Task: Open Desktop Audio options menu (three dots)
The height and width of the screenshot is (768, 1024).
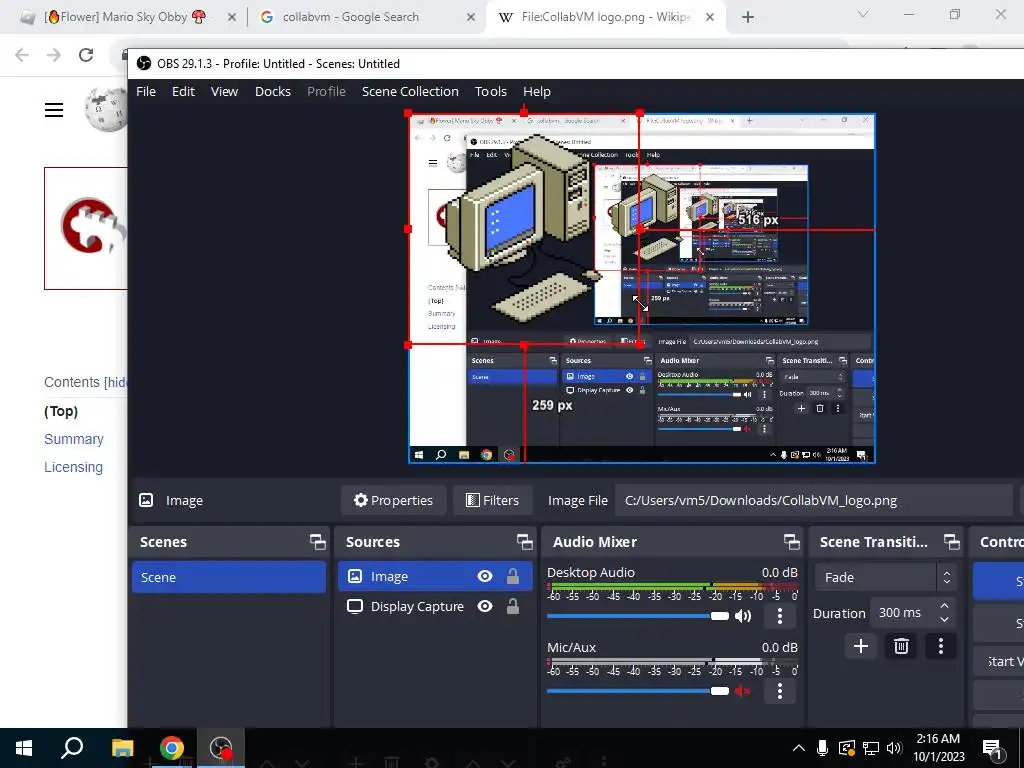Action: click(x=780, y=616)
